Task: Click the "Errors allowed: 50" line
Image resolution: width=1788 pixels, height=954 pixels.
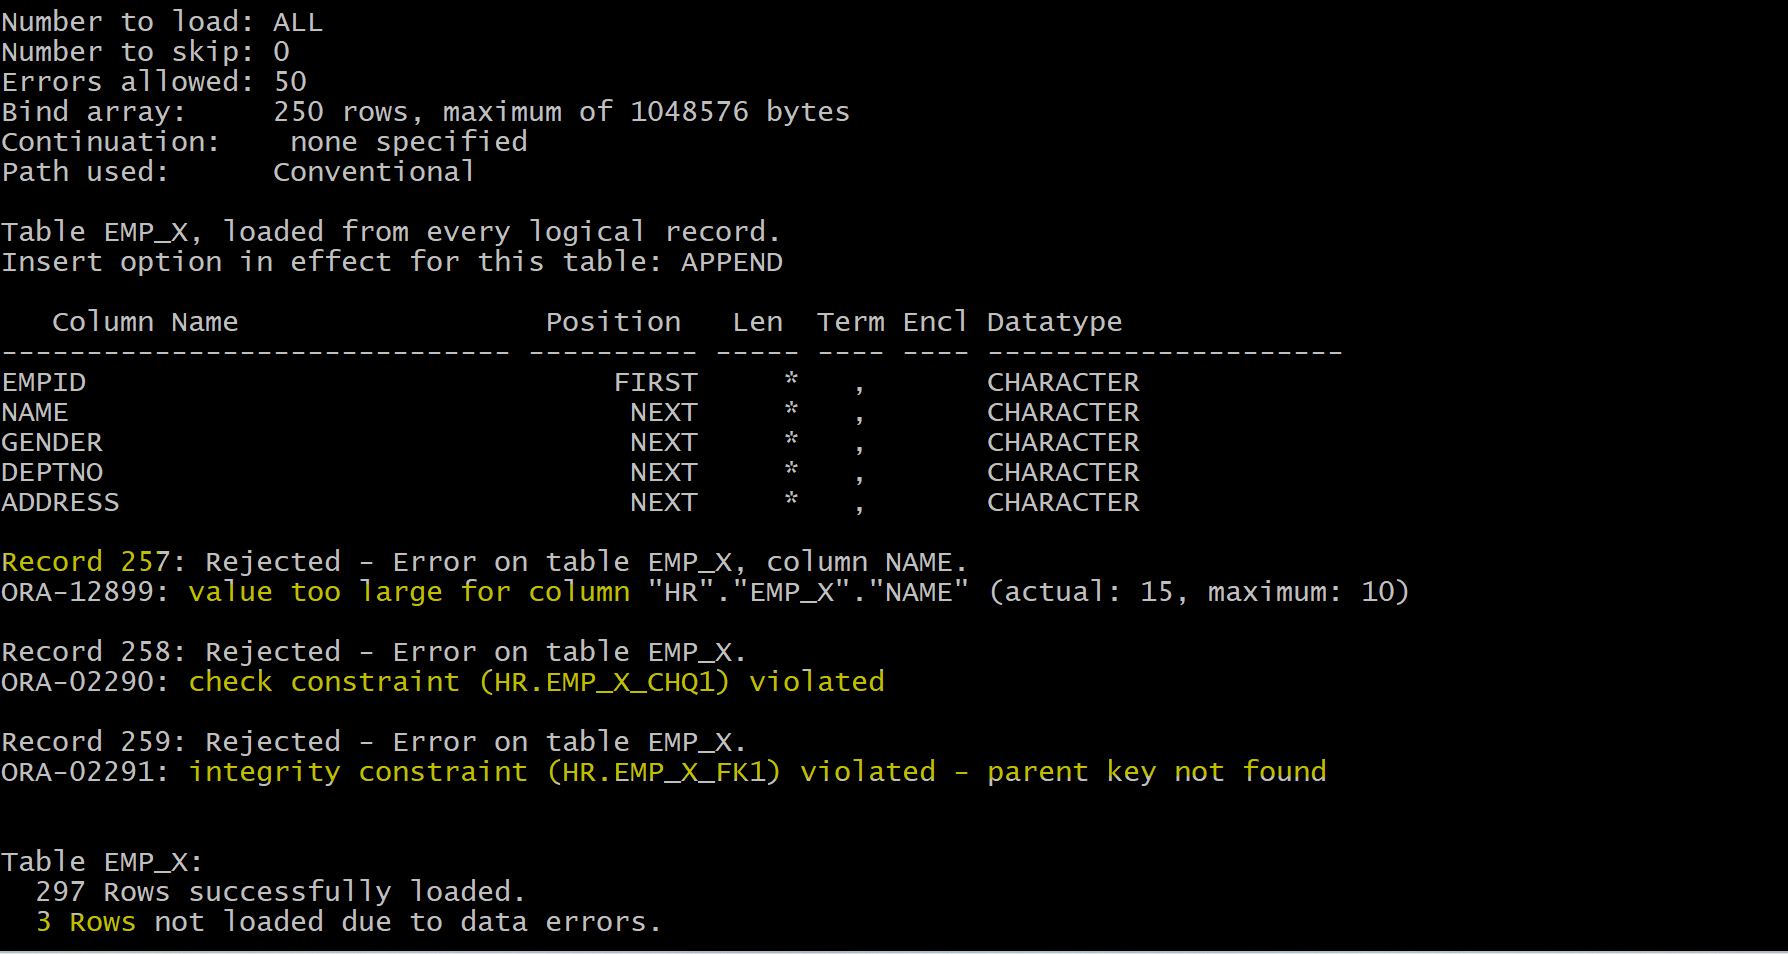Action: (154, 82)
